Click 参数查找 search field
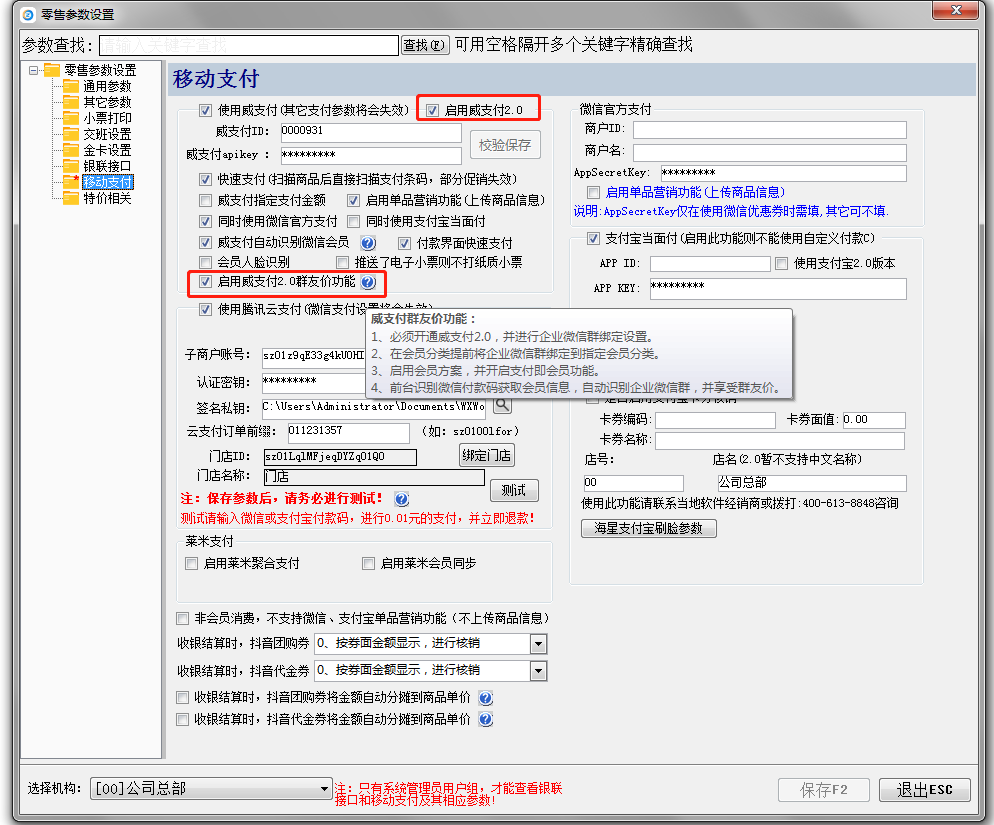 [x=248, y=45]
